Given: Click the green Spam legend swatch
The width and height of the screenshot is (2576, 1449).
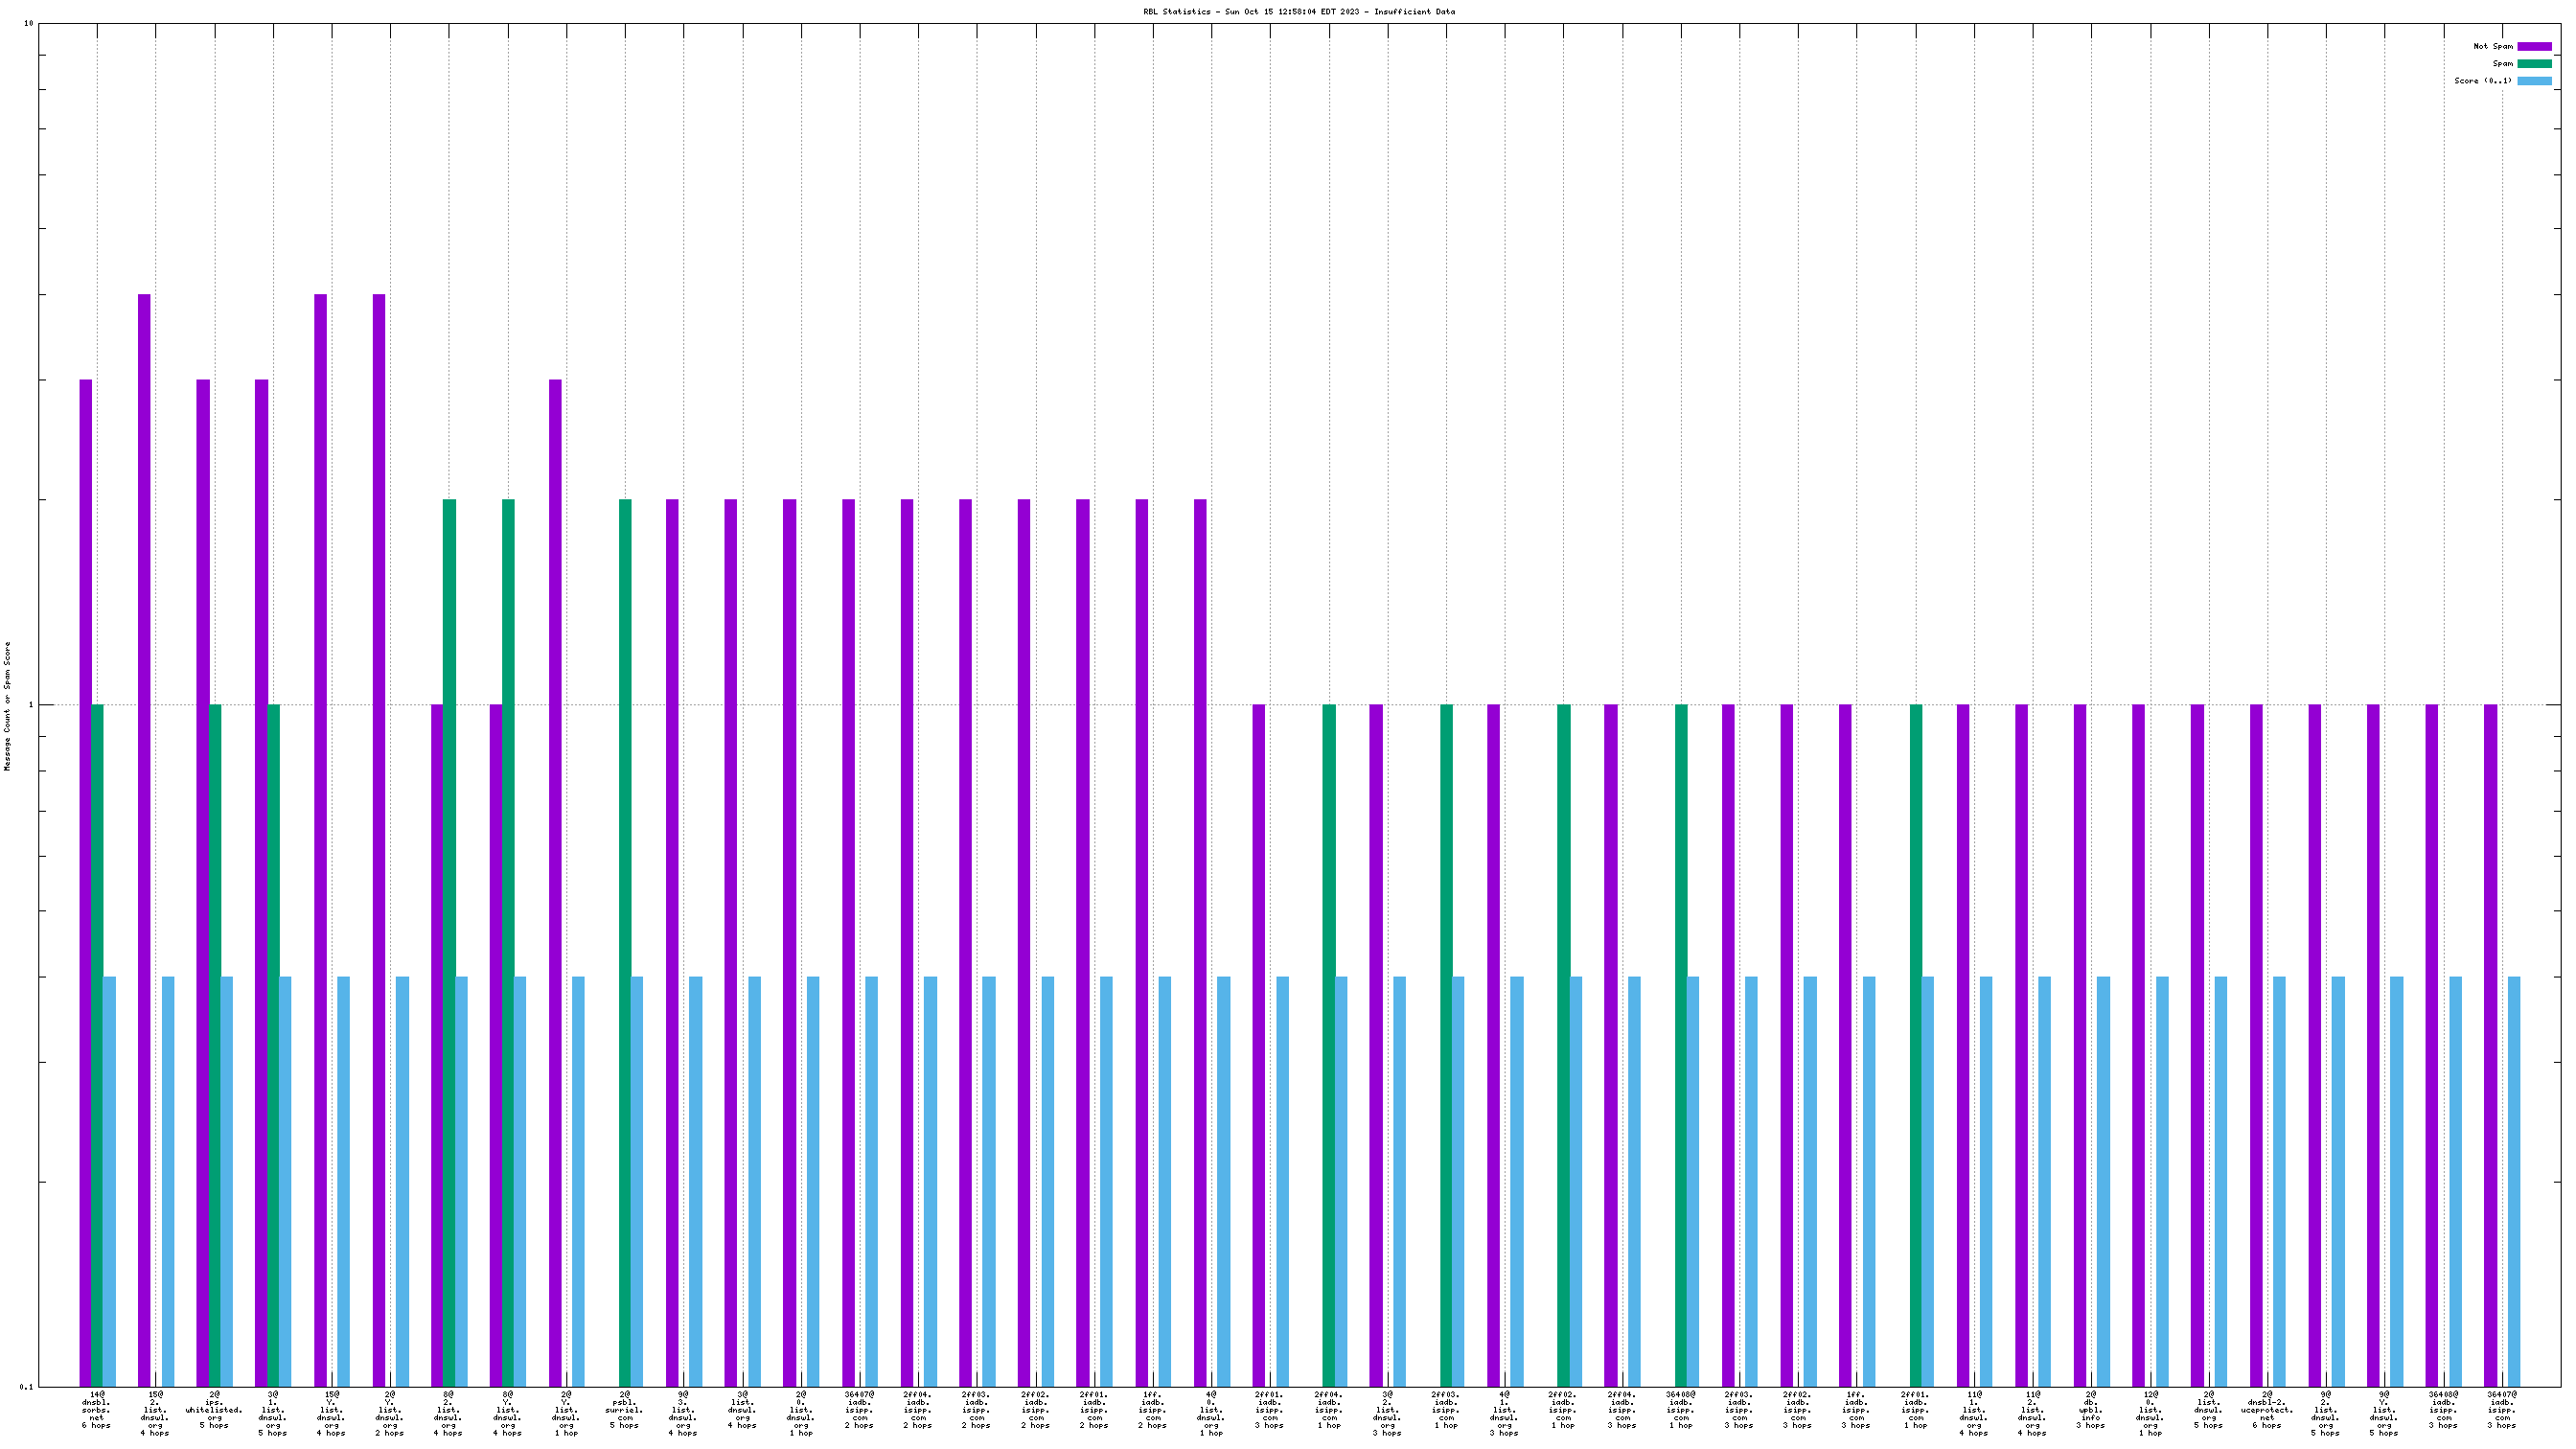Looking at the screenshot, I should tap(2534, 63).
